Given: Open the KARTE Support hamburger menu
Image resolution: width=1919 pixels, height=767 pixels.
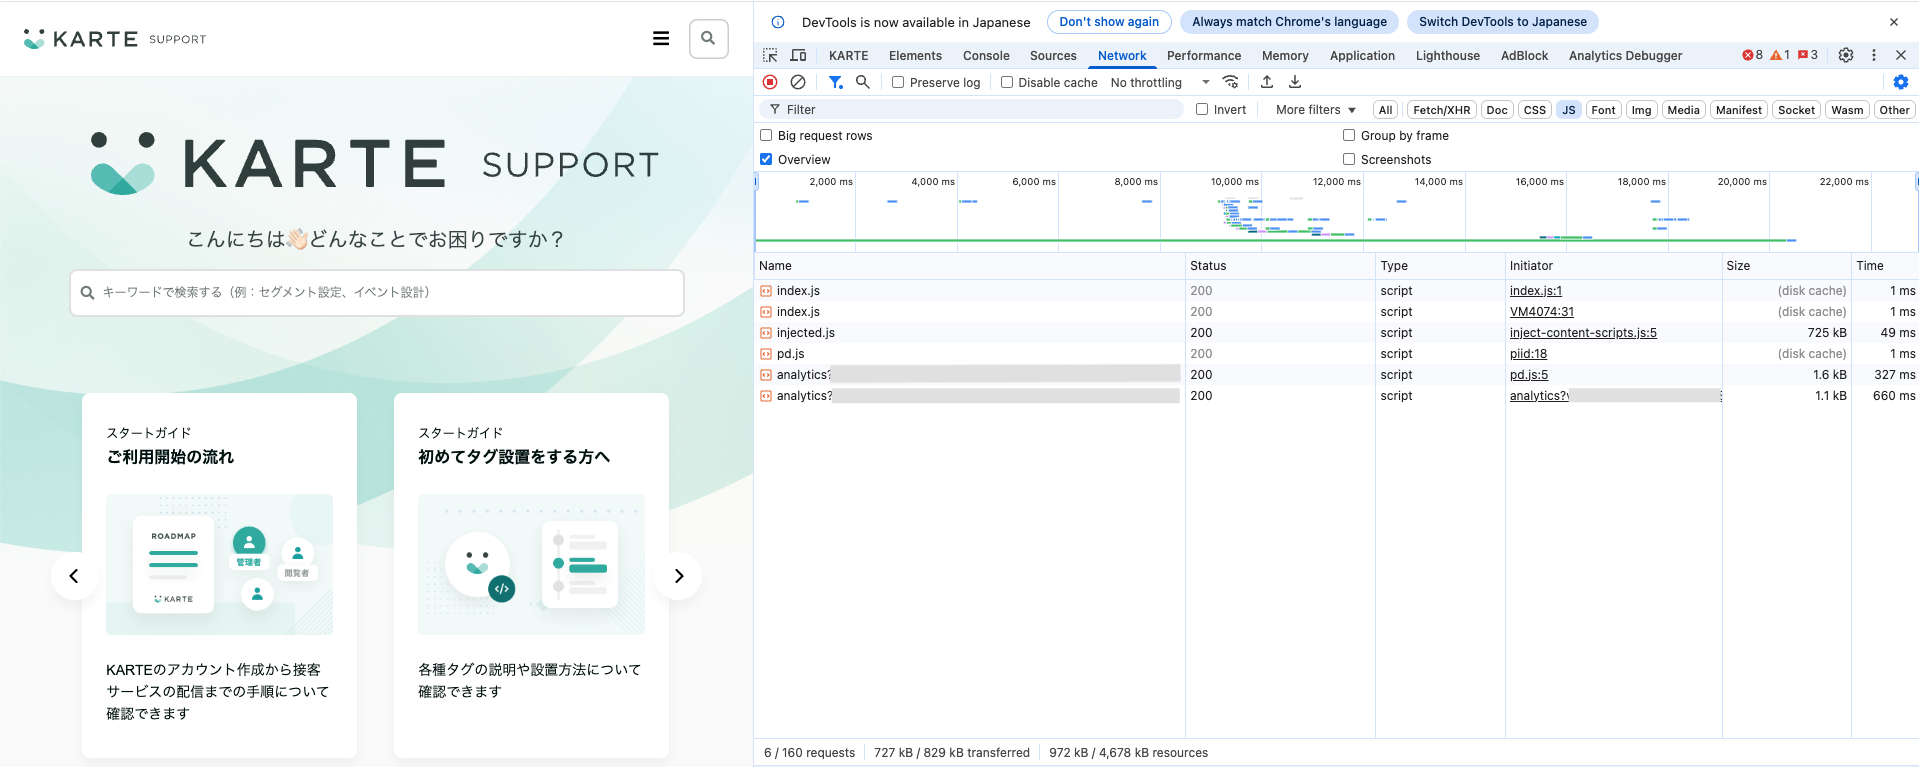Looking at the screenshot, I should coord(661,39).
